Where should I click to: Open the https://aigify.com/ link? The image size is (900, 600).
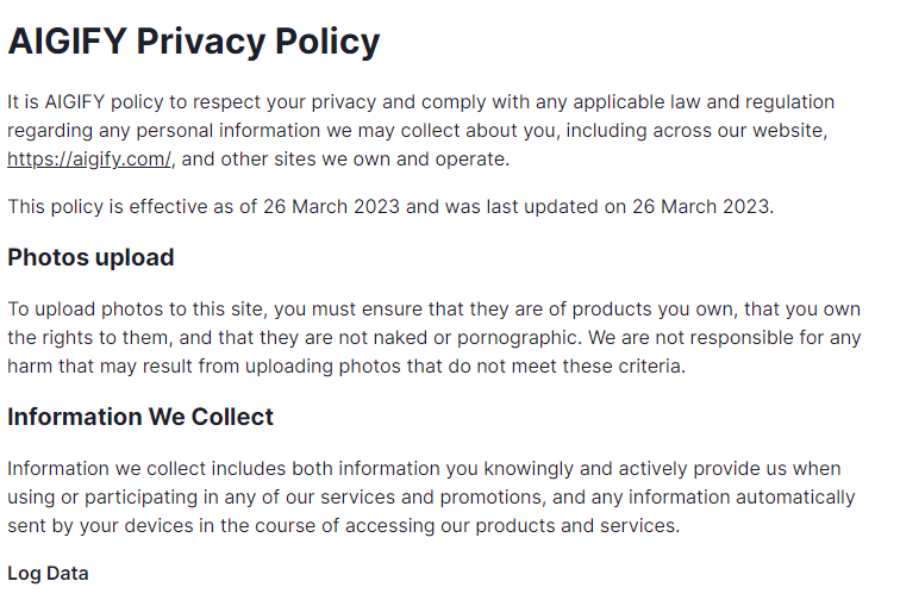click(89, 159)
